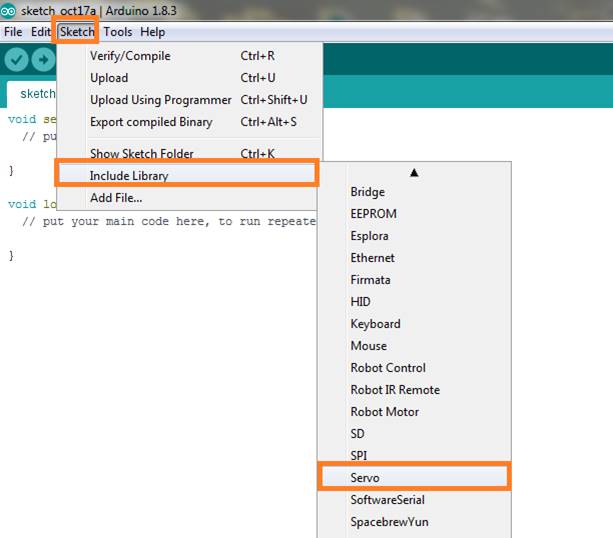Screen dimensions: 613x538
Task: Select the Keyboard library
Action: click(x=414, y=324)
